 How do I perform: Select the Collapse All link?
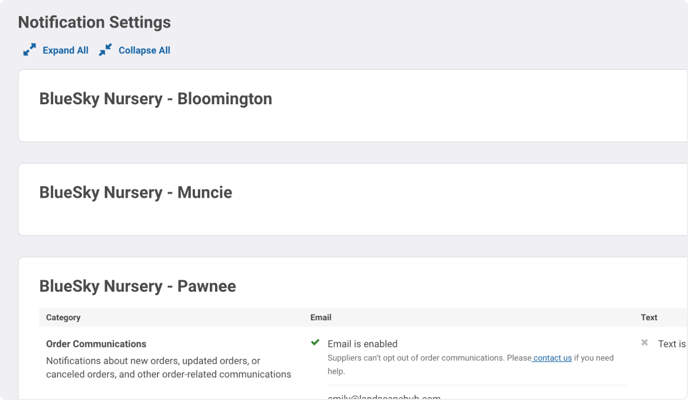tap(144, 50)
